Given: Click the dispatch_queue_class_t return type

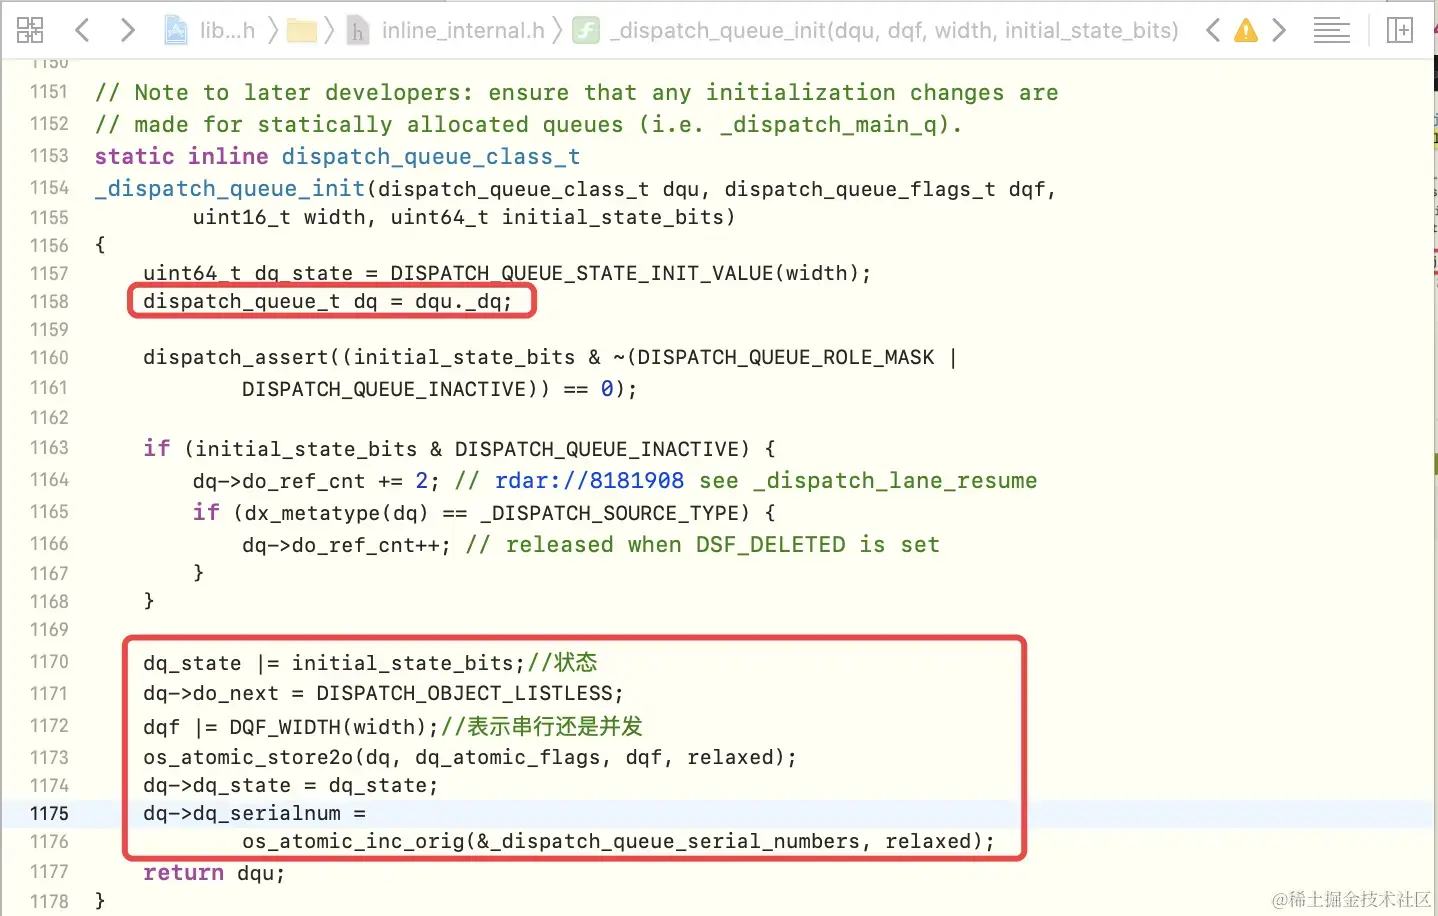Looking at the screenshot, I should point(430,157).
